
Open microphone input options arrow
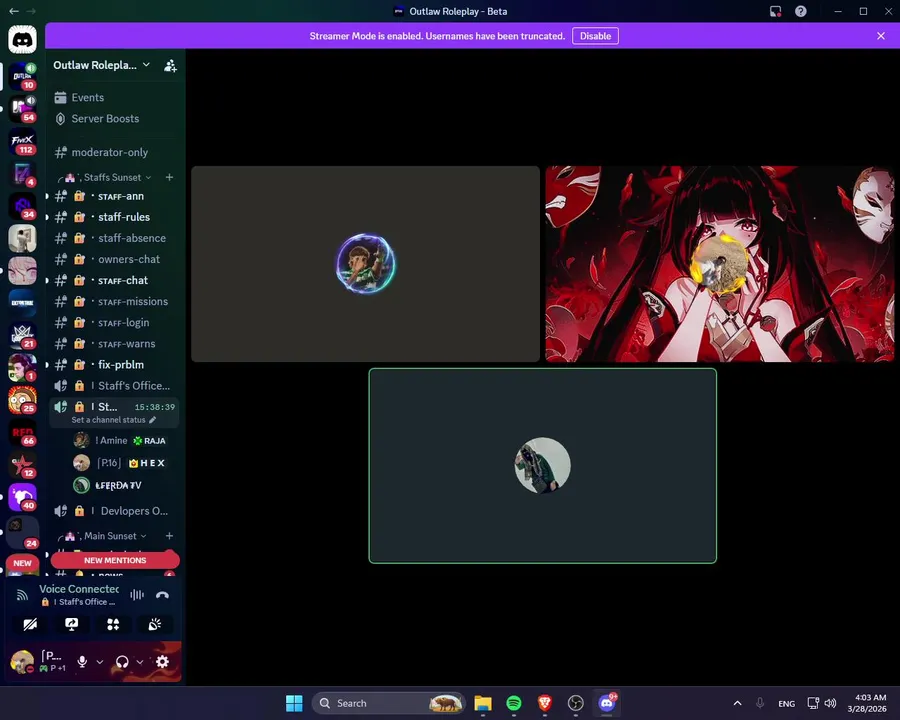[100, 662]
